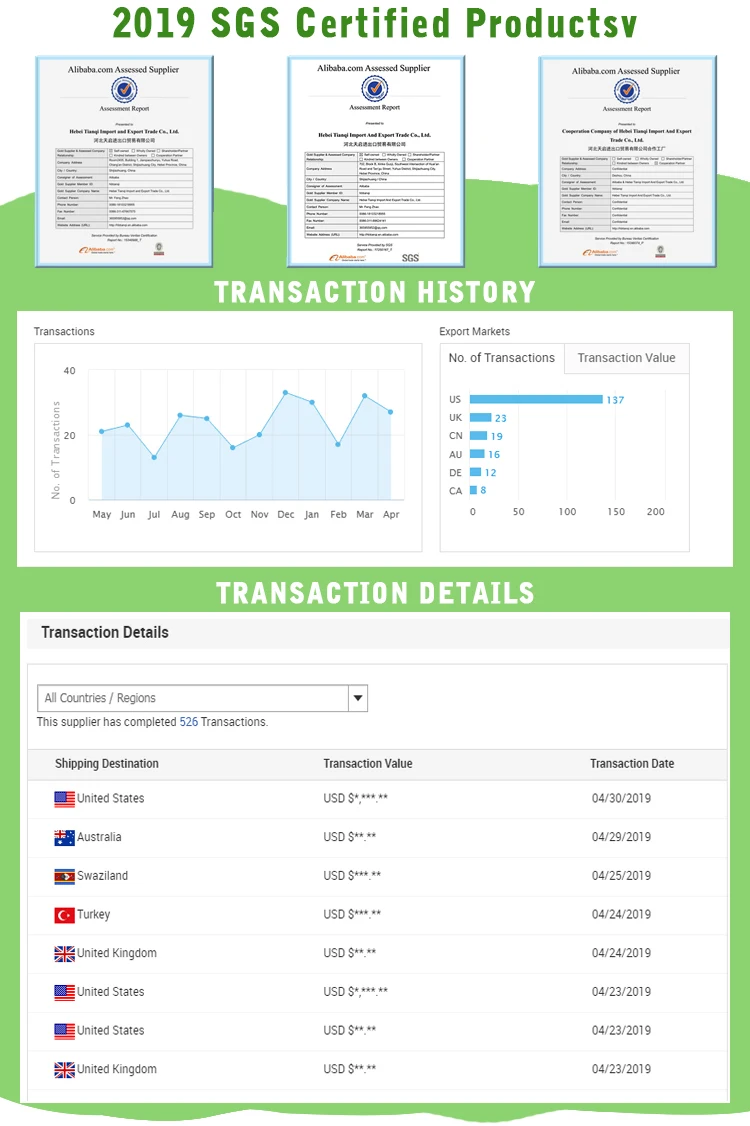Click the Swaziland flag icon
This screenshot has height=1126, width=750.
(x=65, y=876)
